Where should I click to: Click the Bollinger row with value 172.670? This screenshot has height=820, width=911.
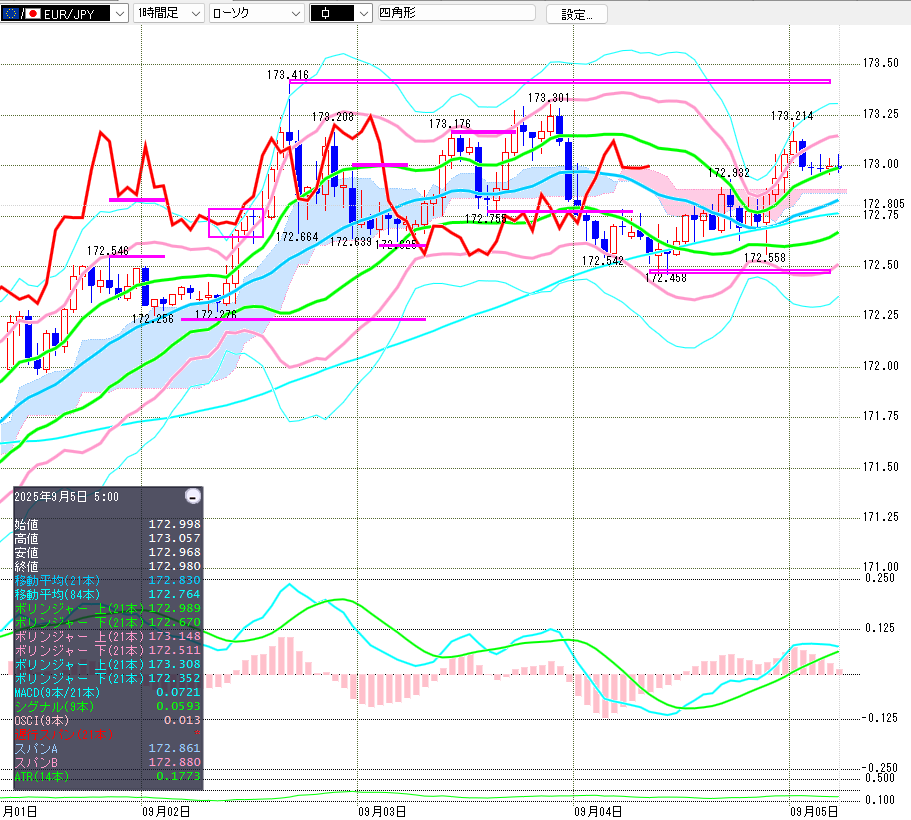pos(107,622)
